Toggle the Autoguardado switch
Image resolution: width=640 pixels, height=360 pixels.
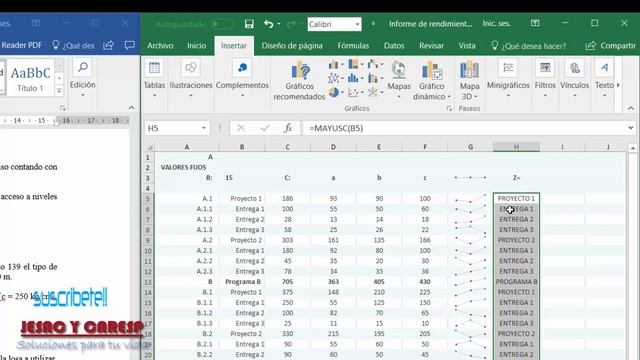click(222, 24)
